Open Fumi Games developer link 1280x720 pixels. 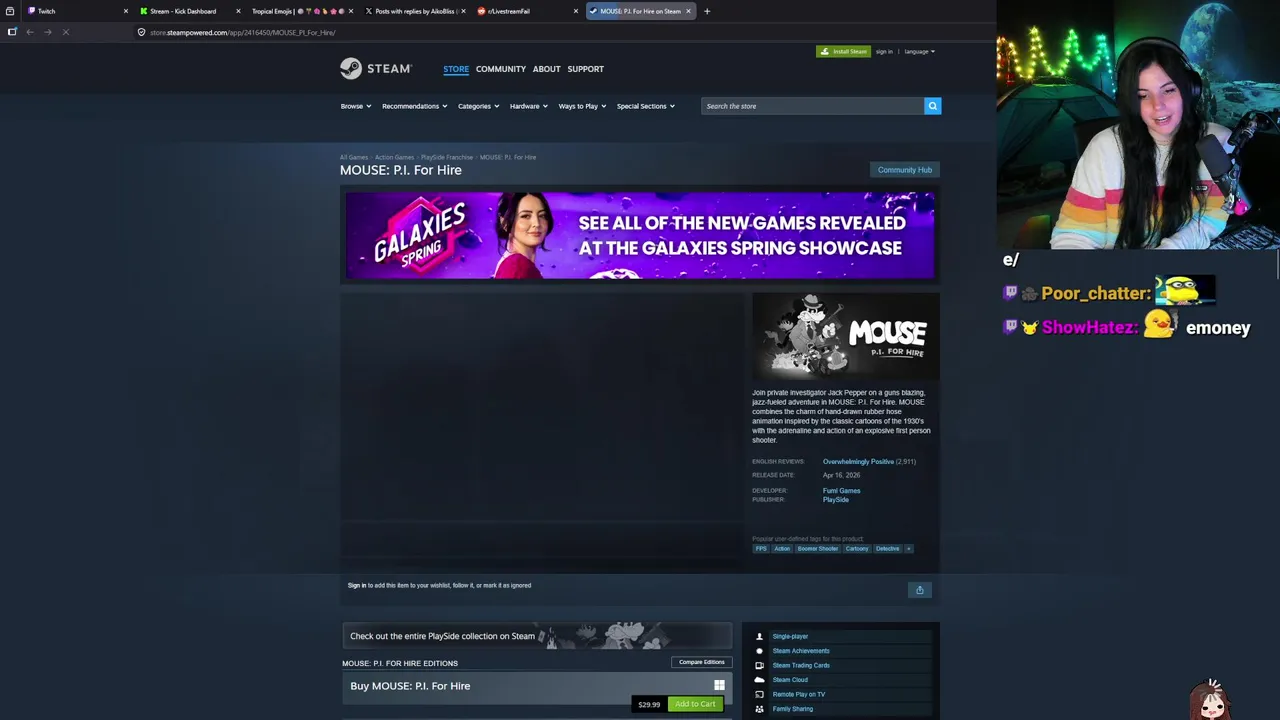(841, 491)
